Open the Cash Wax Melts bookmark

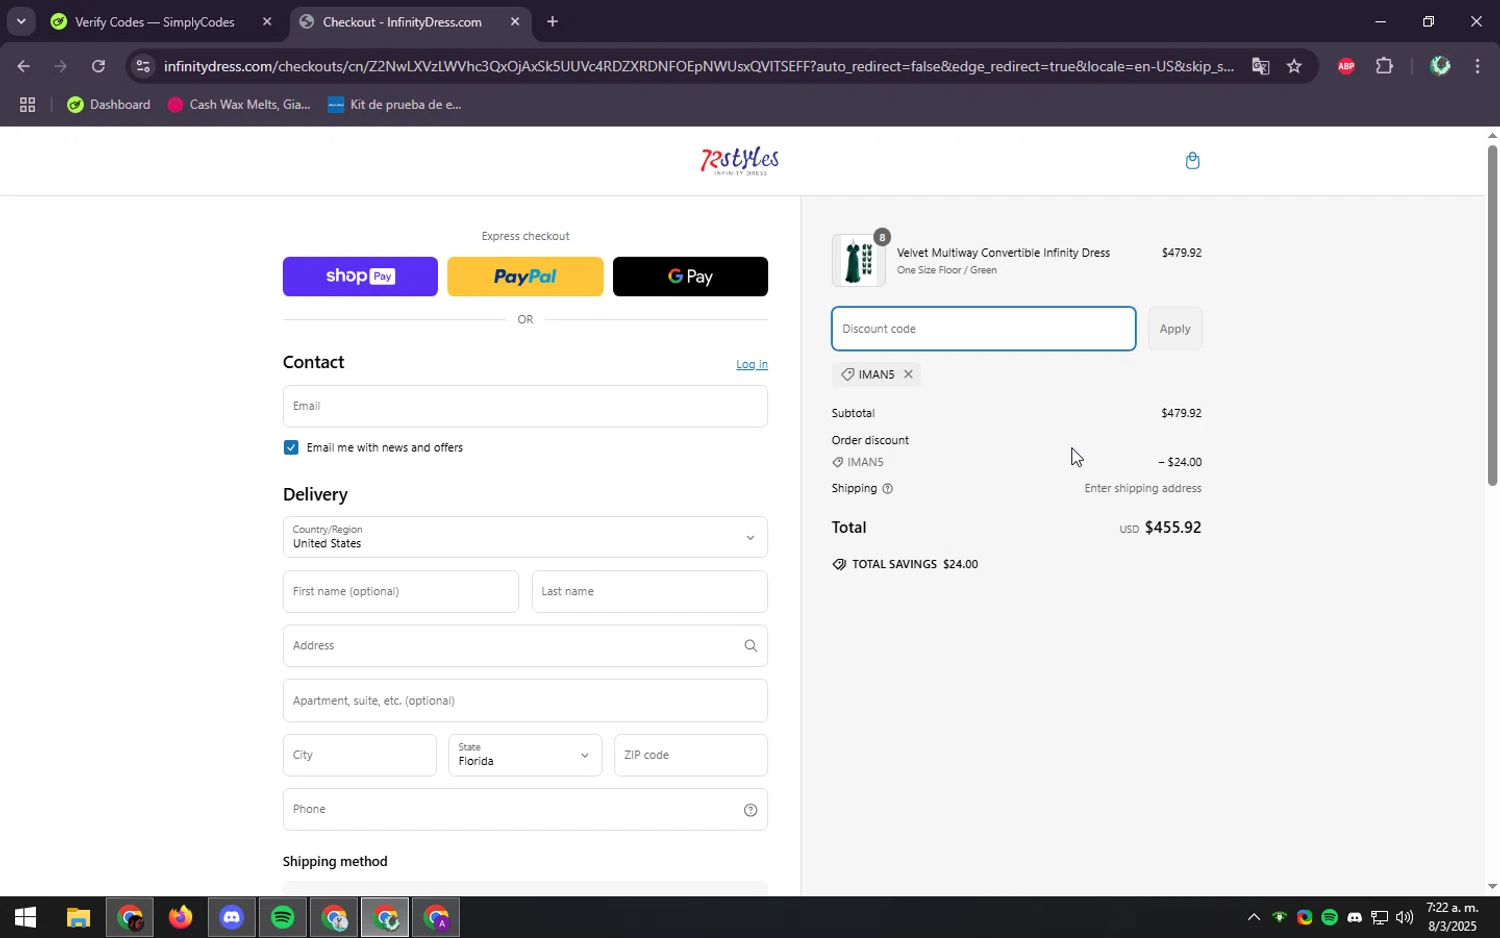click(x=239, y=104)
